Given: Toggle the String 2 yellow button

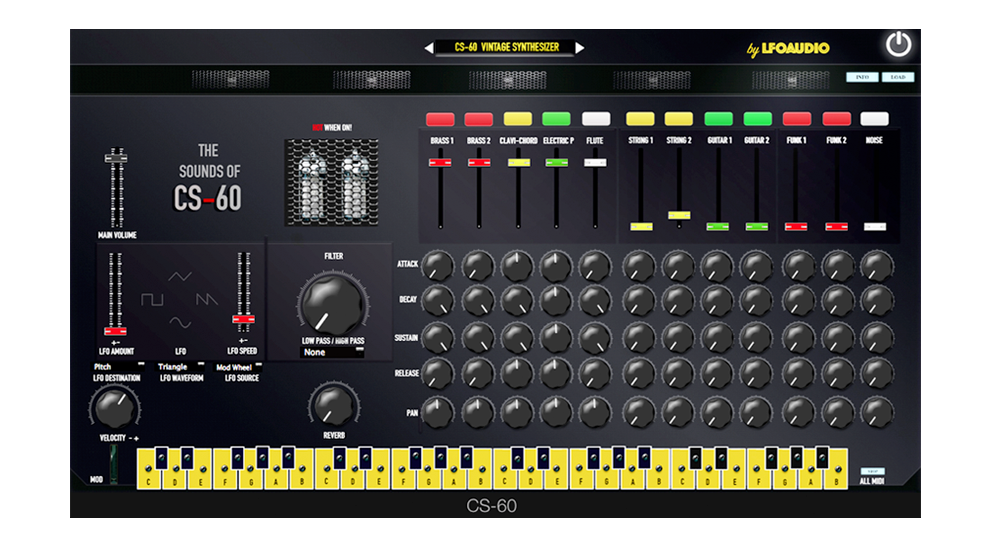Looking at the screenshot, I should pyautogui.click(x=679, y=119).
